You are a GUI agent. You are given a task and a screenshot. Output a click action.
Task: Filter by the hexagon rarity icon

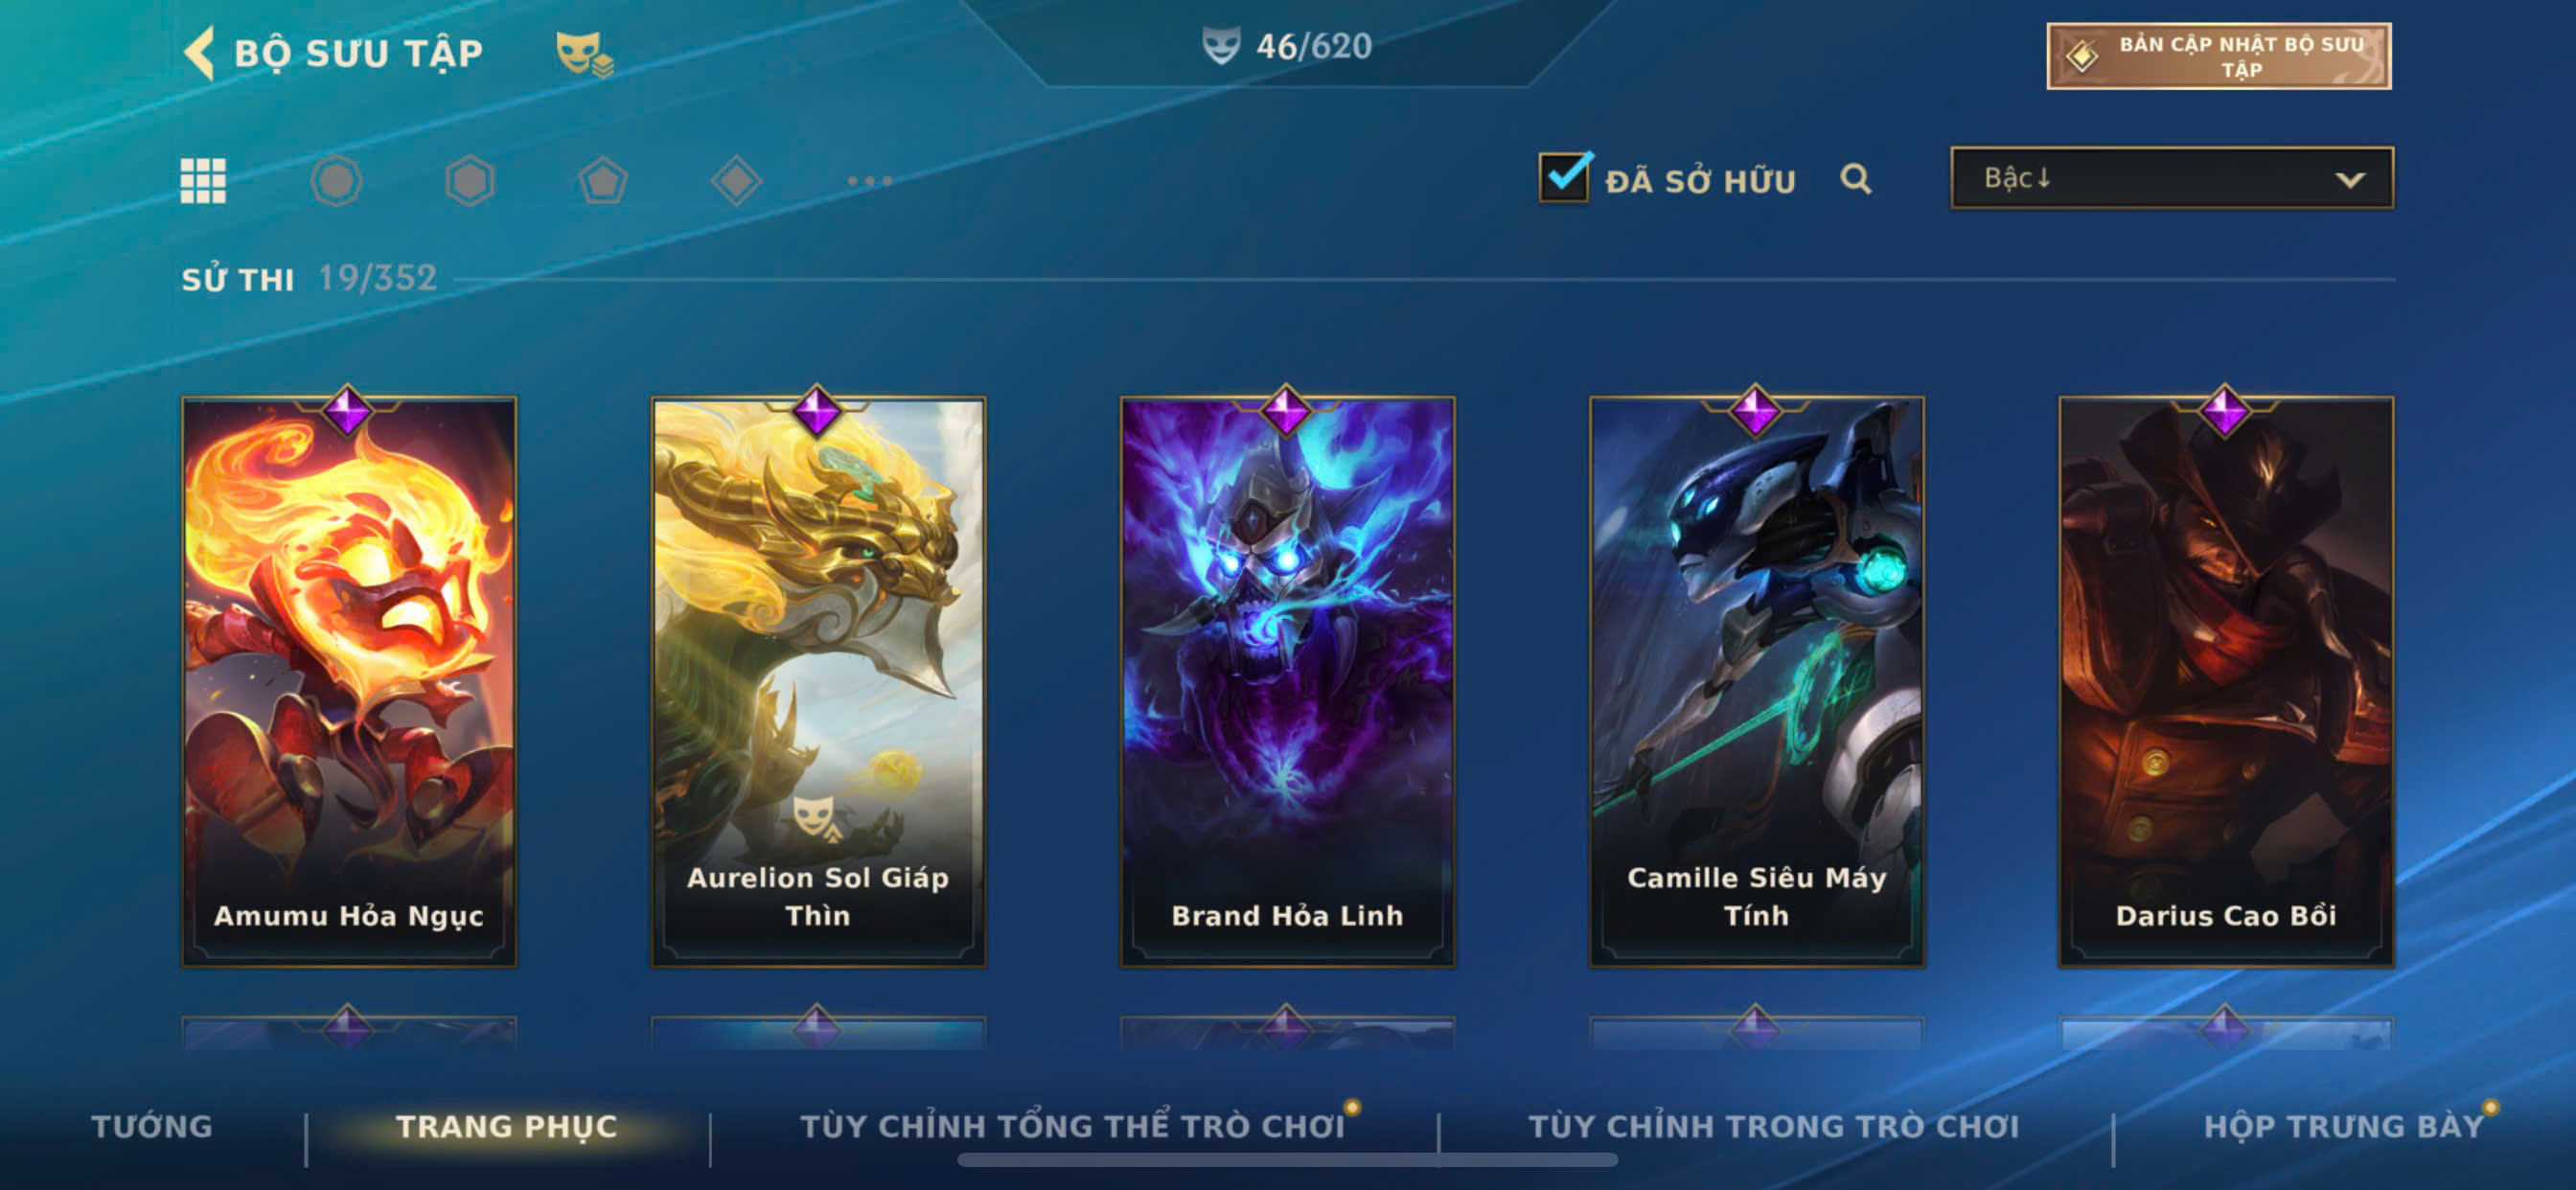(x=469, y=181)
